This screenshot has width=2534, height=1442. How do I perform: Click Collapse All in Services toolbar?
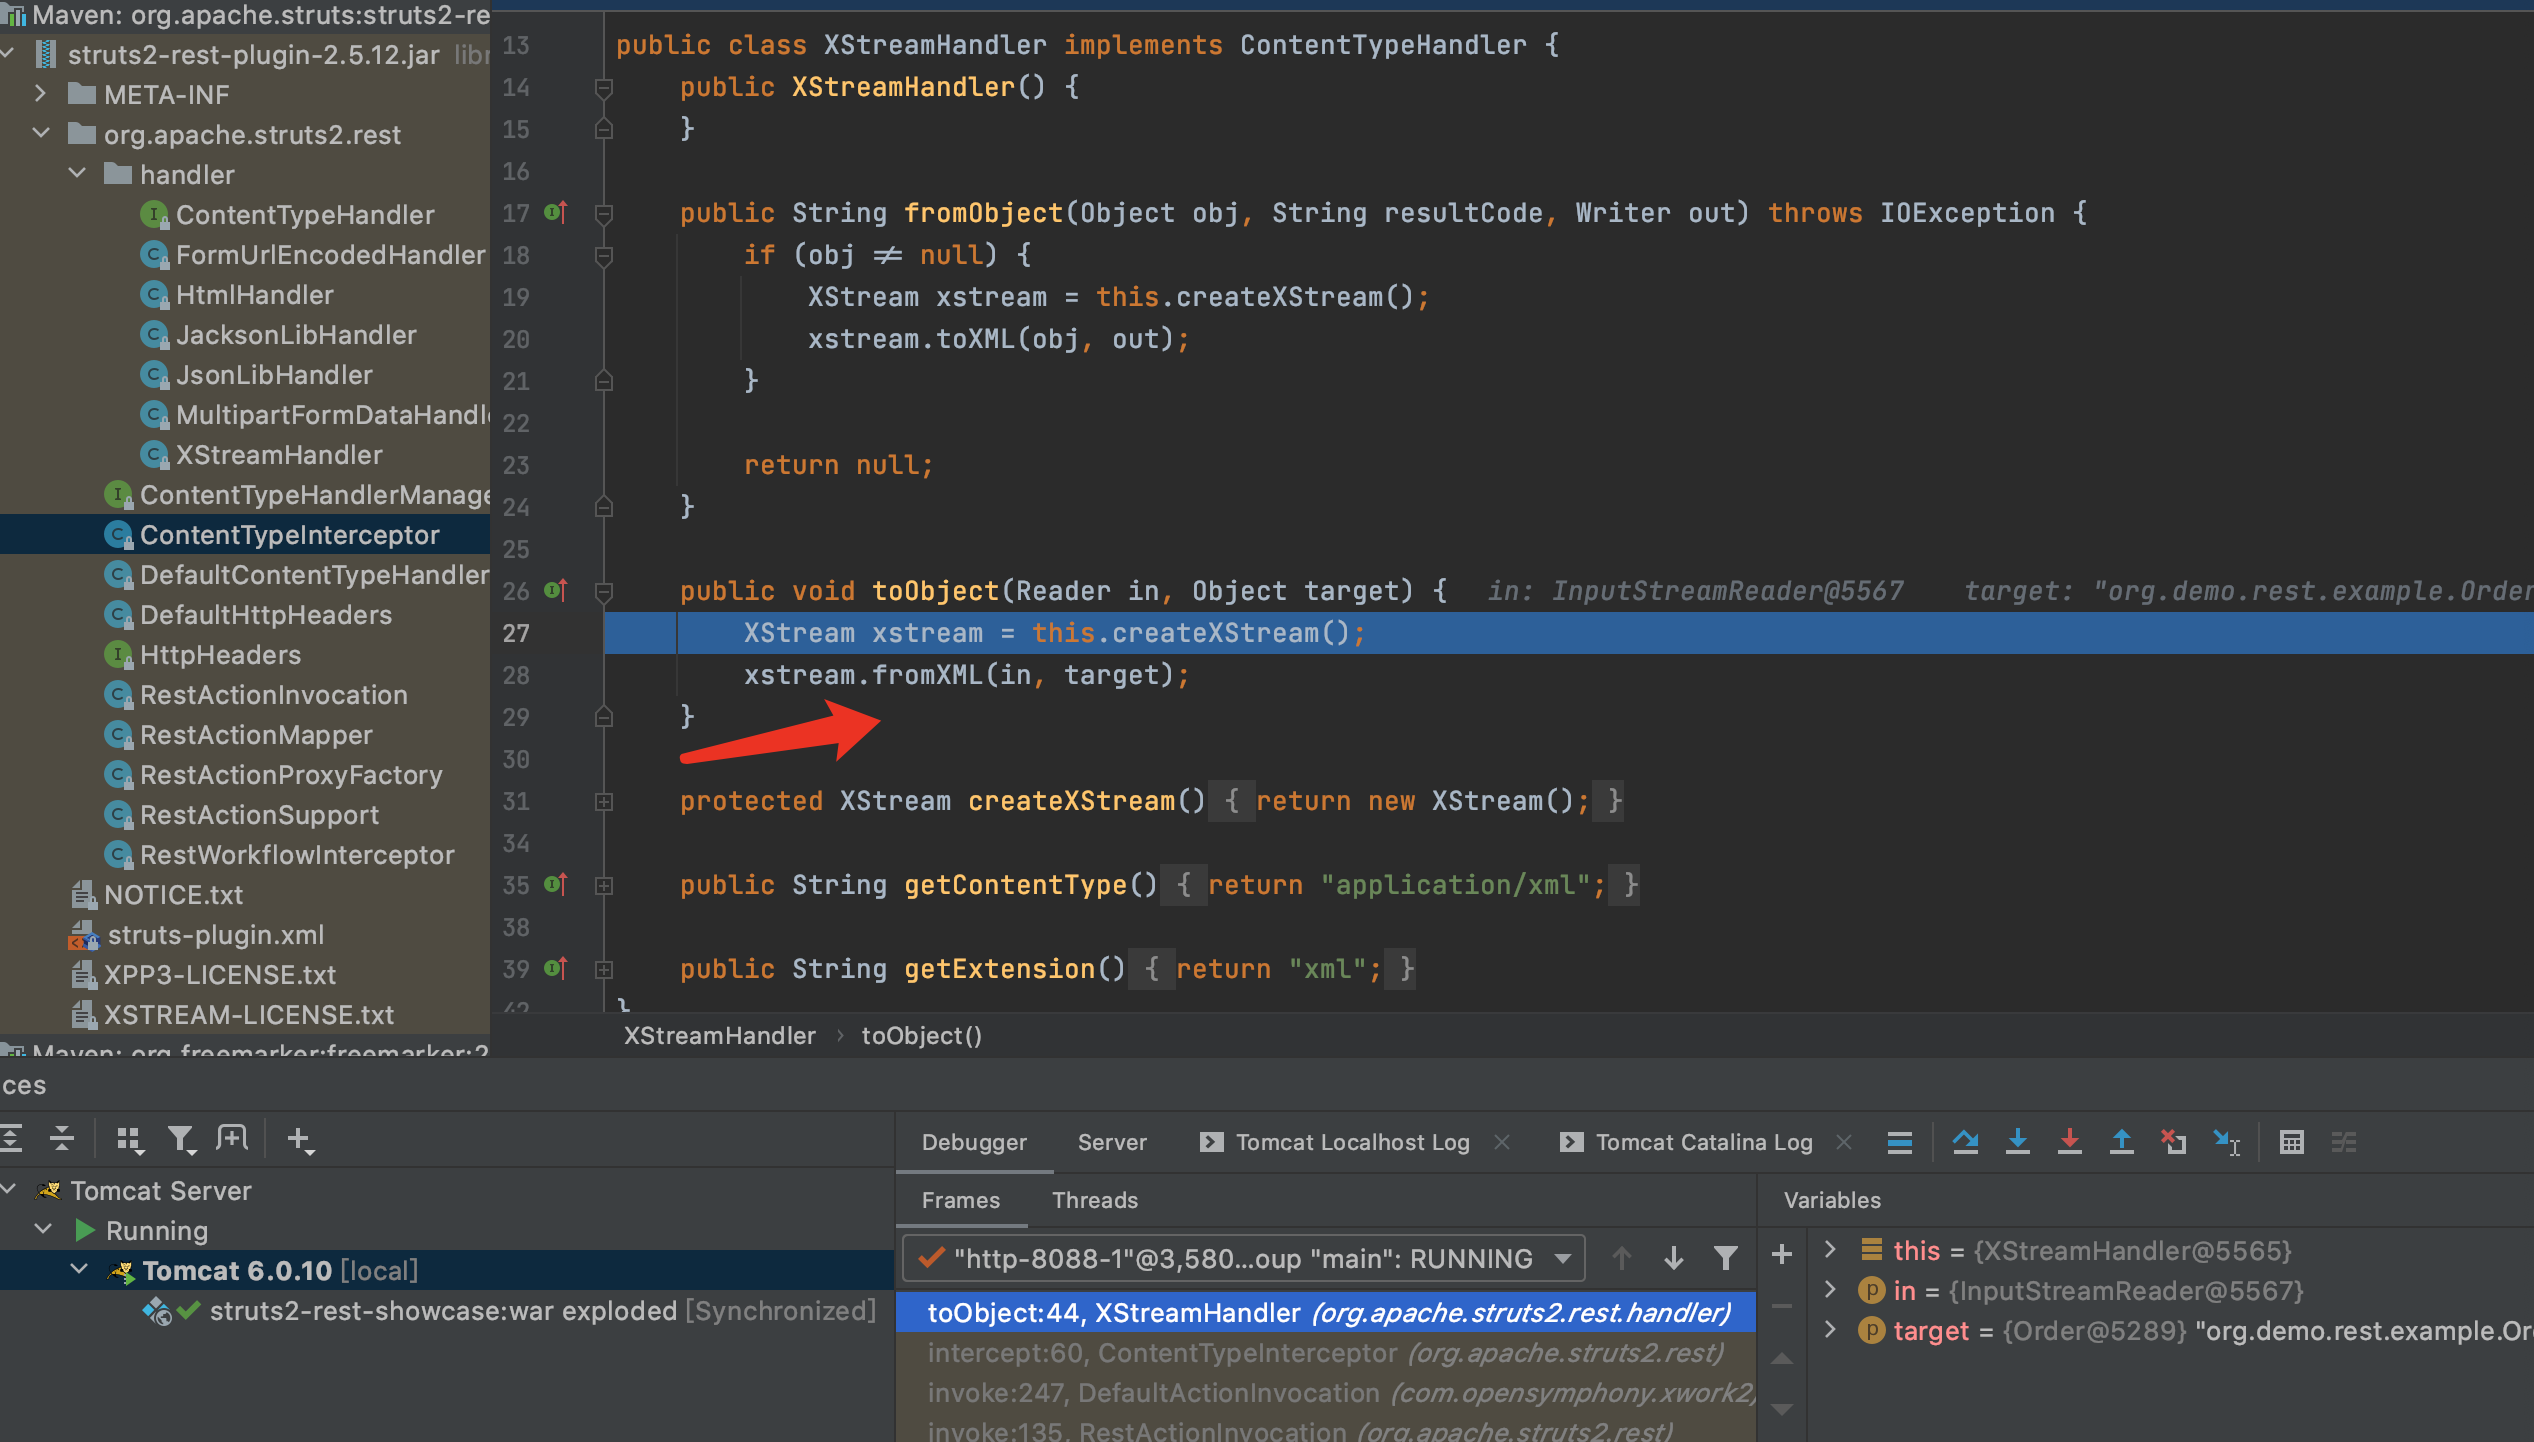click(62, 1138)
